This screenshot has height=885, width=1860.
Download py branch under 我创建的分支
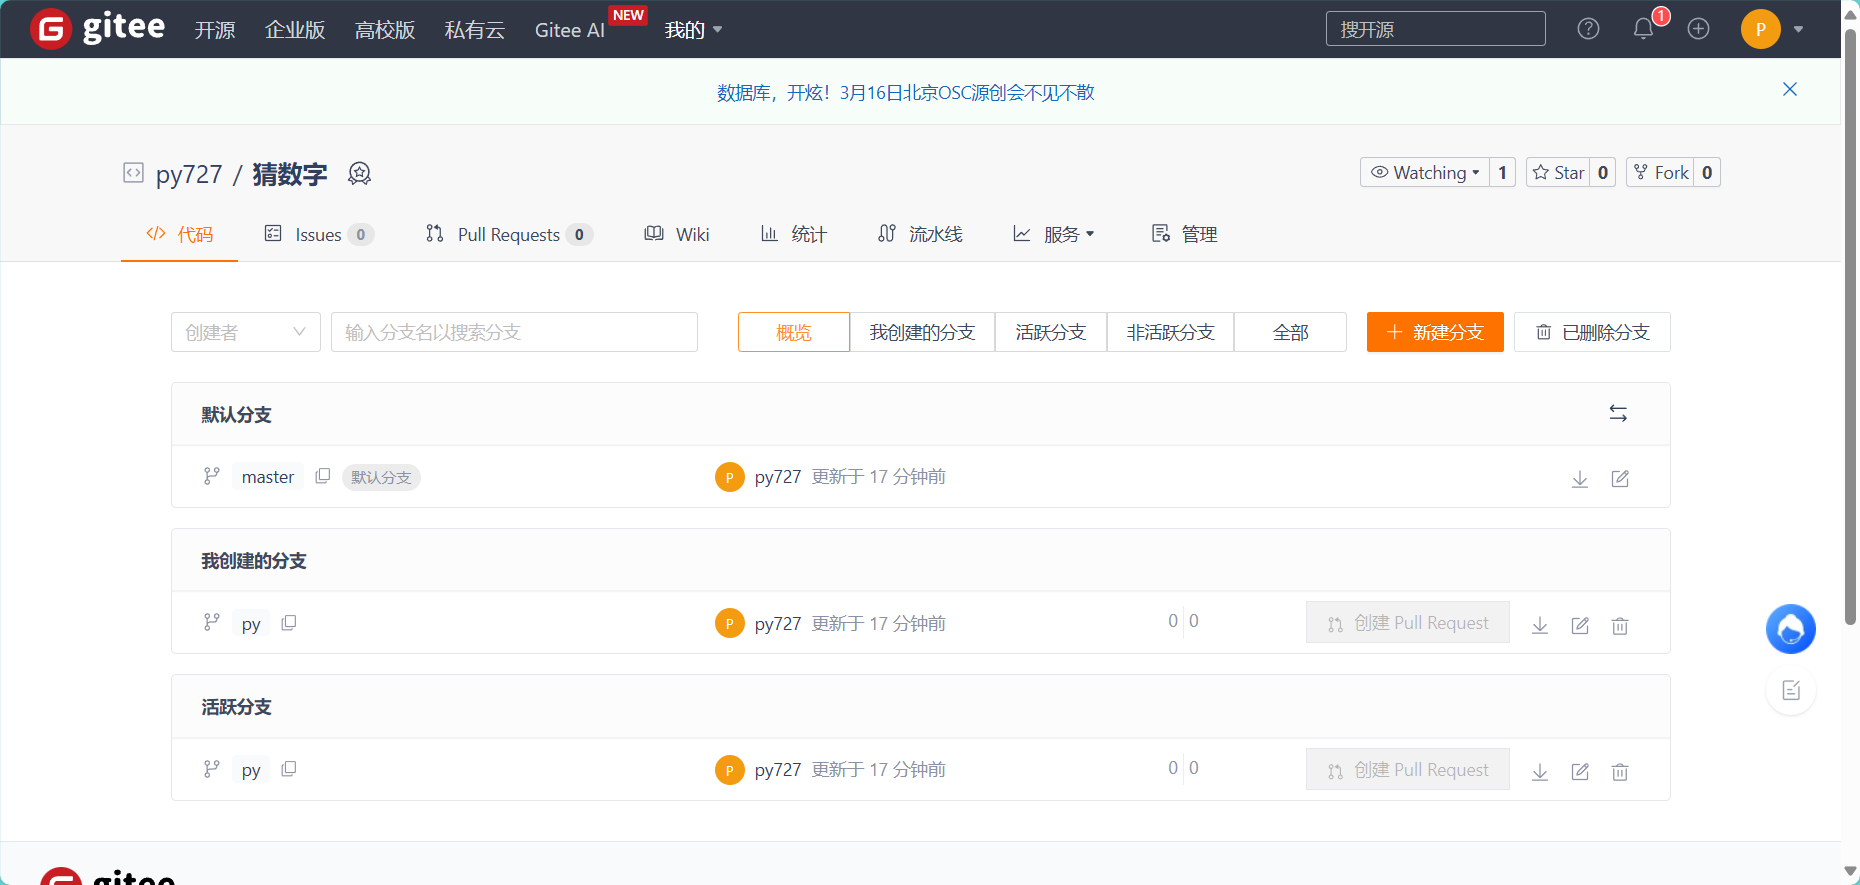coord(1540,626)
